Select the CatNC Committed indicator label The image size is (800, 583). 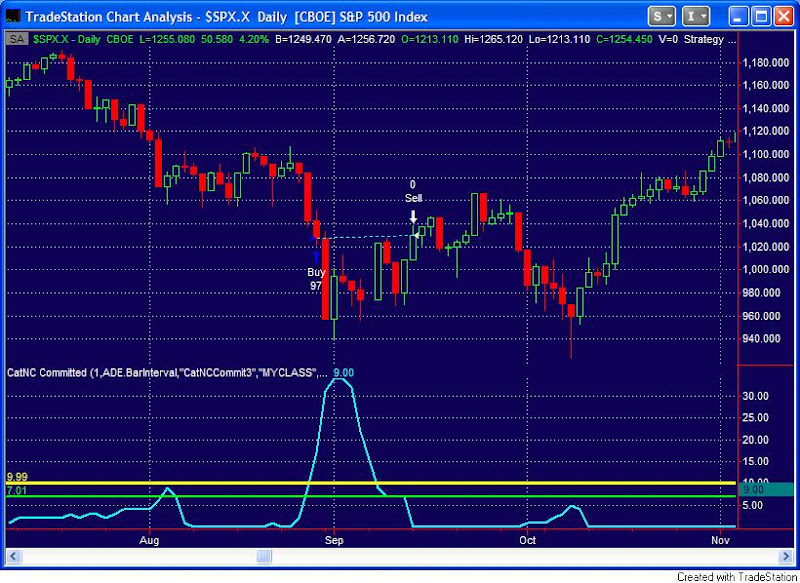click(x=166, y=373)
